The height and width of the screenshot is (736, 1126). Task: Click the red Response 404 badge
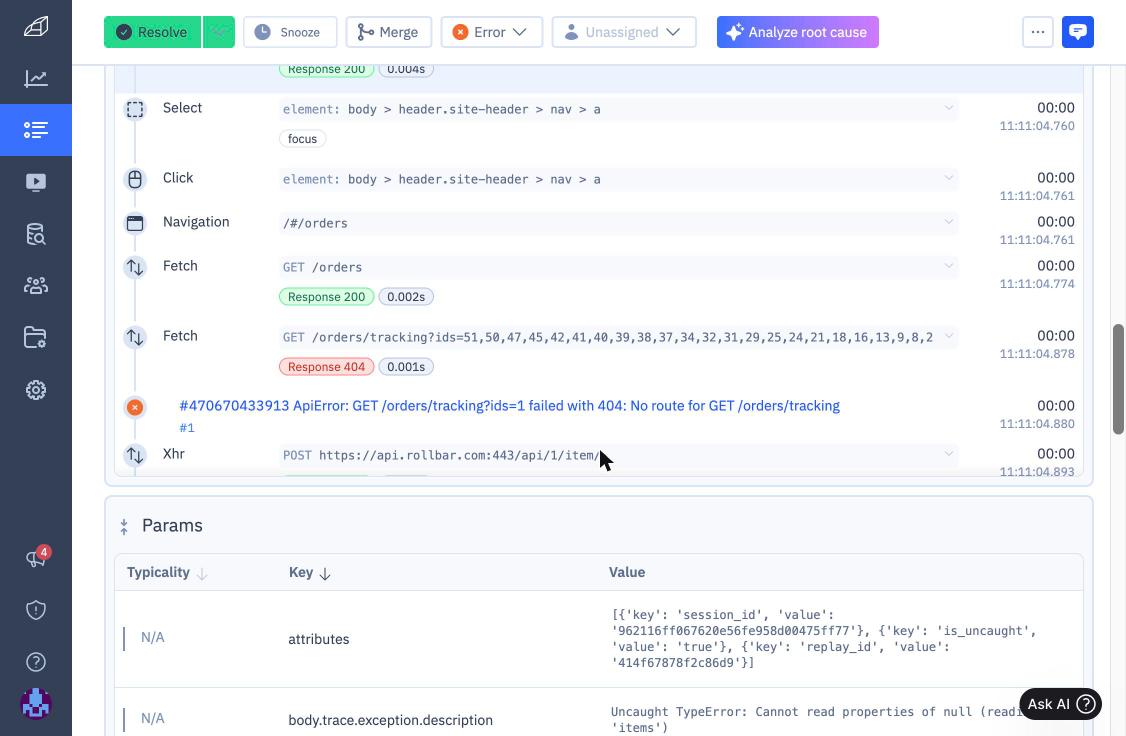coord(326,367)
